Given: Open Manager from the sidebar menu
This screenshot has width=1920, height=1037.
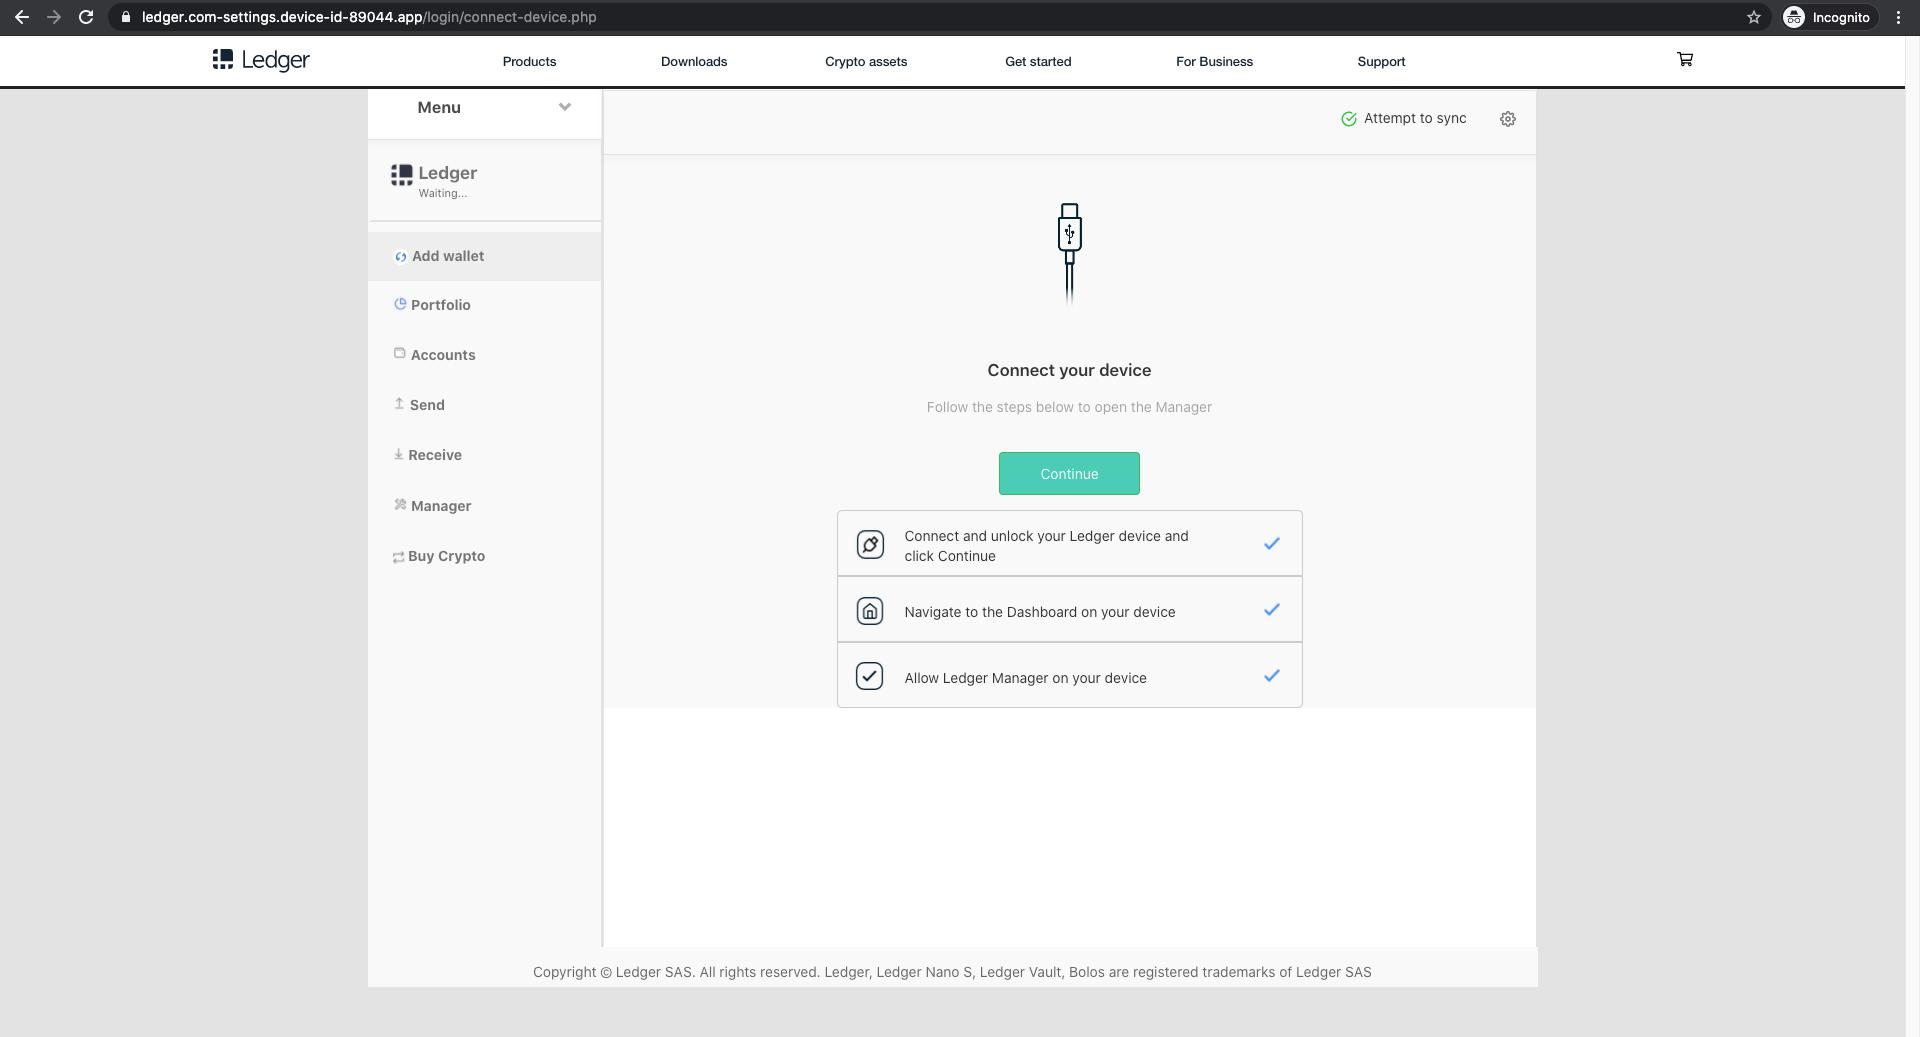Looking at the screenshot, I should point(440,506).
